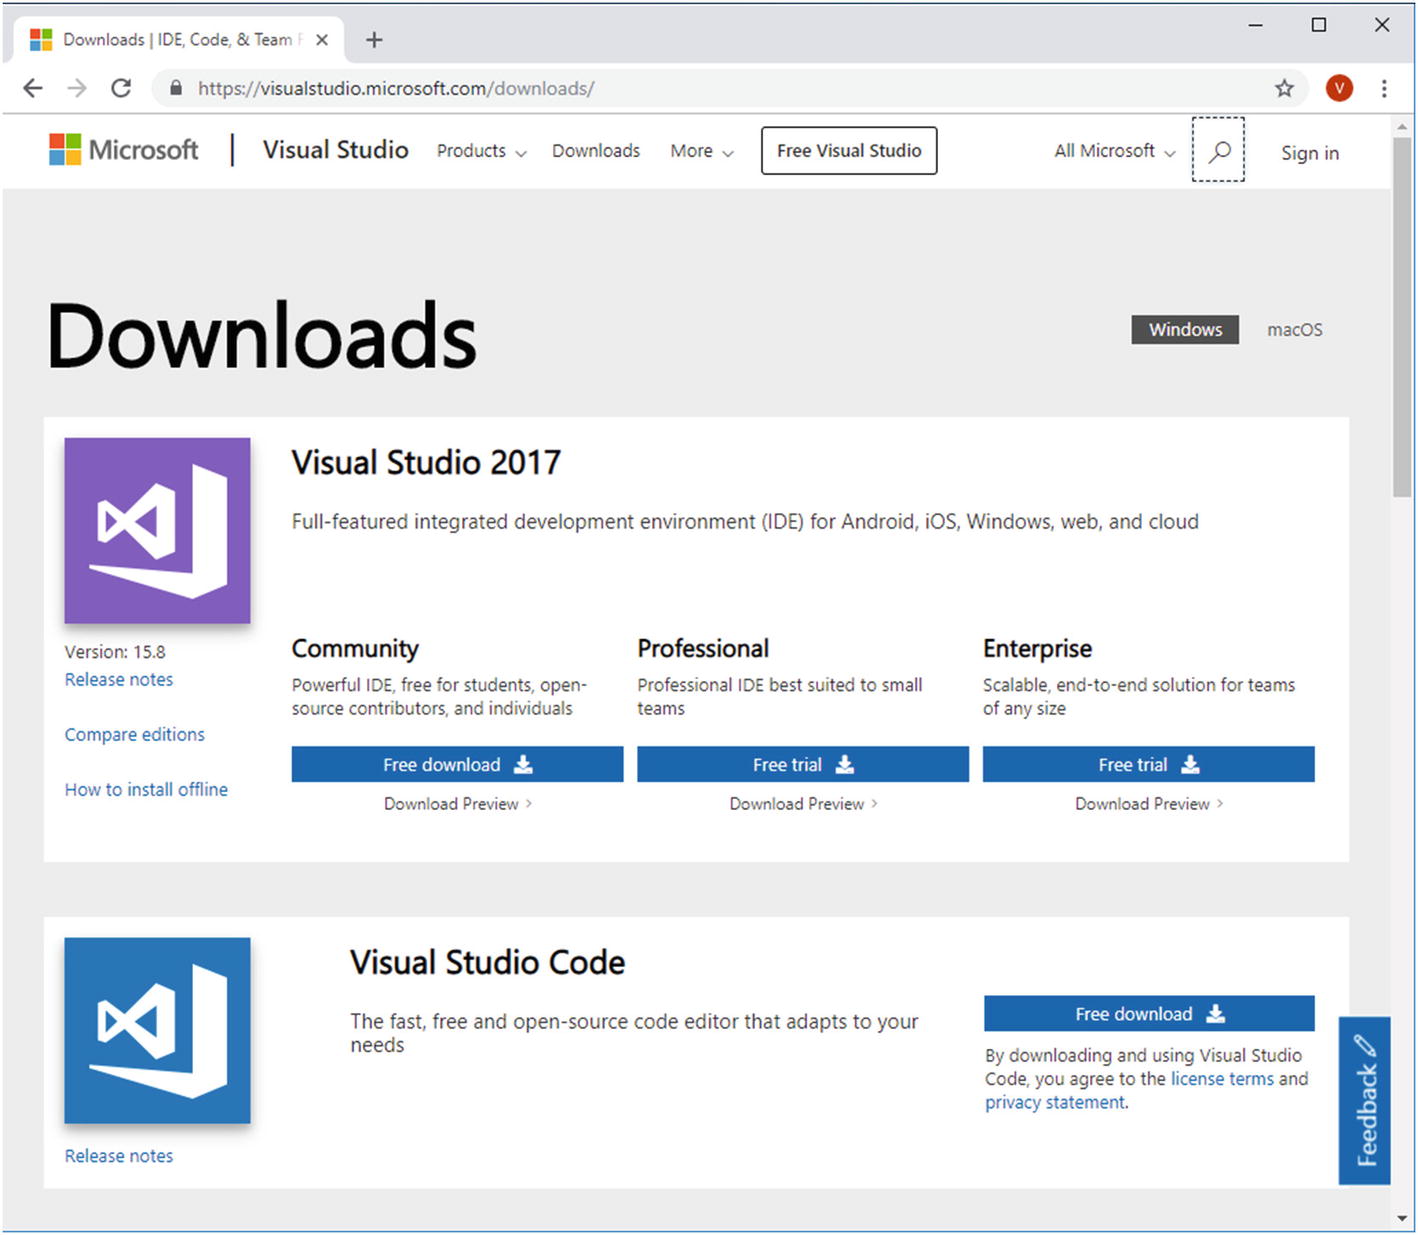Open Release notes under Version 15.8
Image resolution: width=1418 pixels, height=1235 pixels.
[119, 680]
